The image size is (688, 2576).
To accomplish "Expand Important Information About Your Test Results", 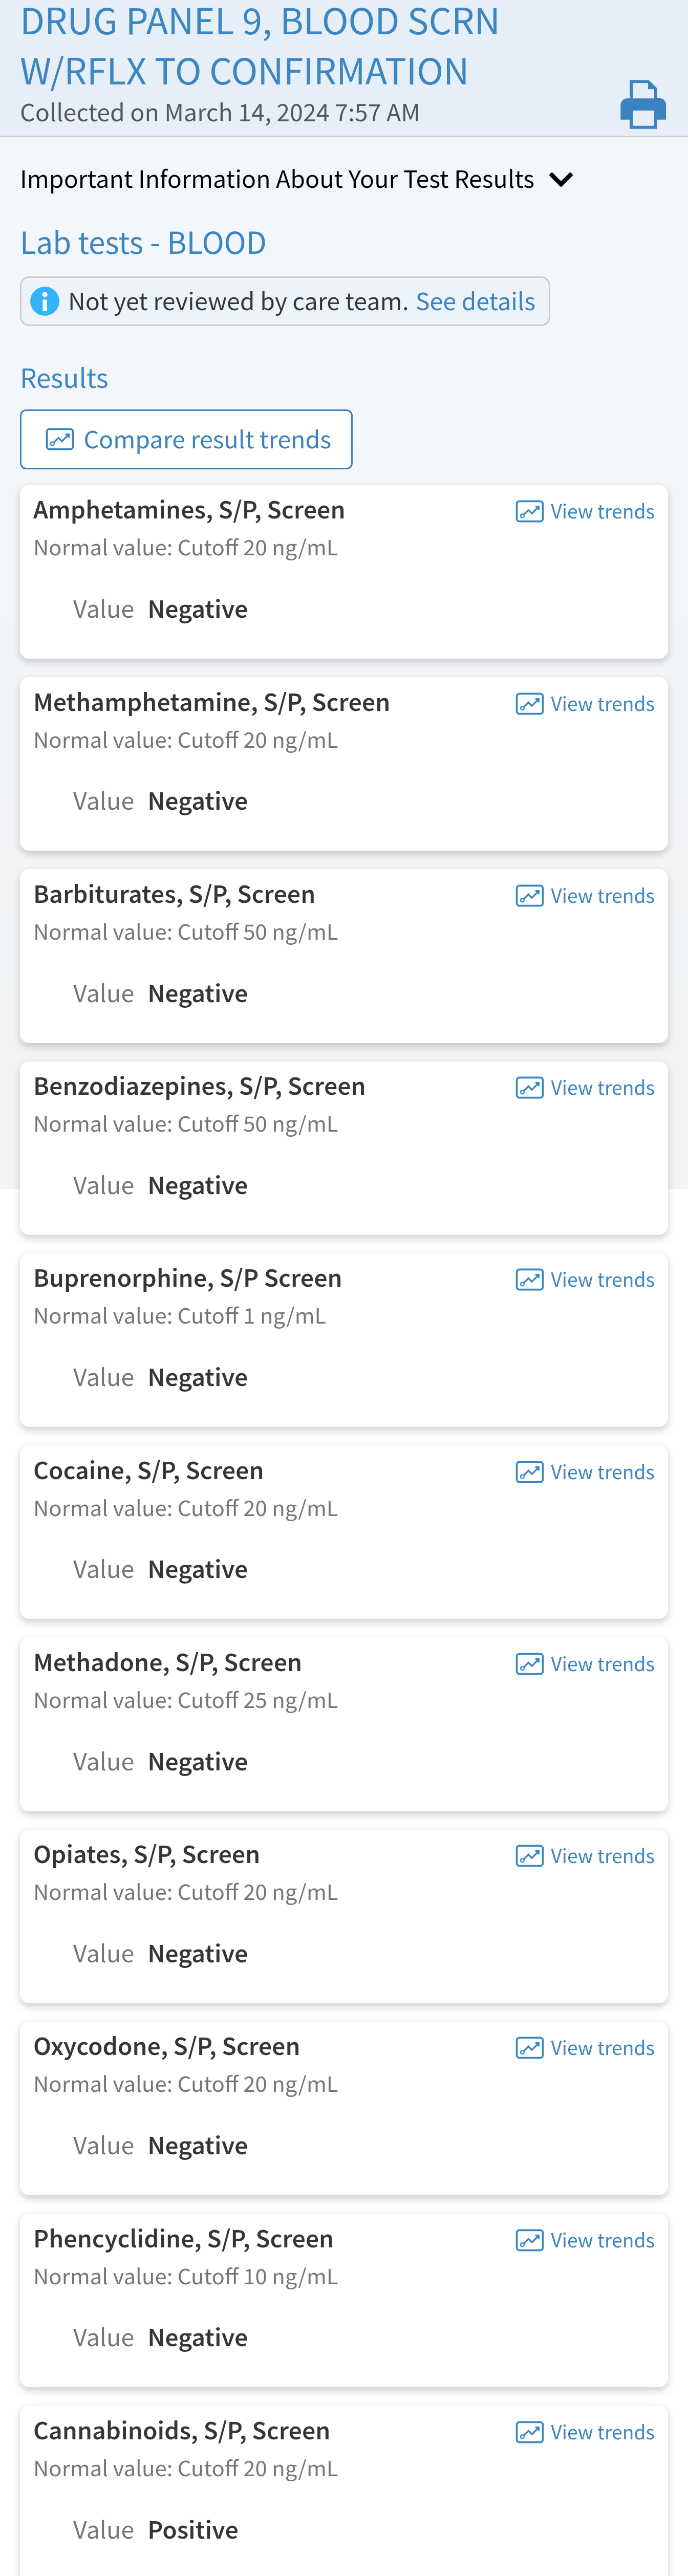I will coord(277,180).
